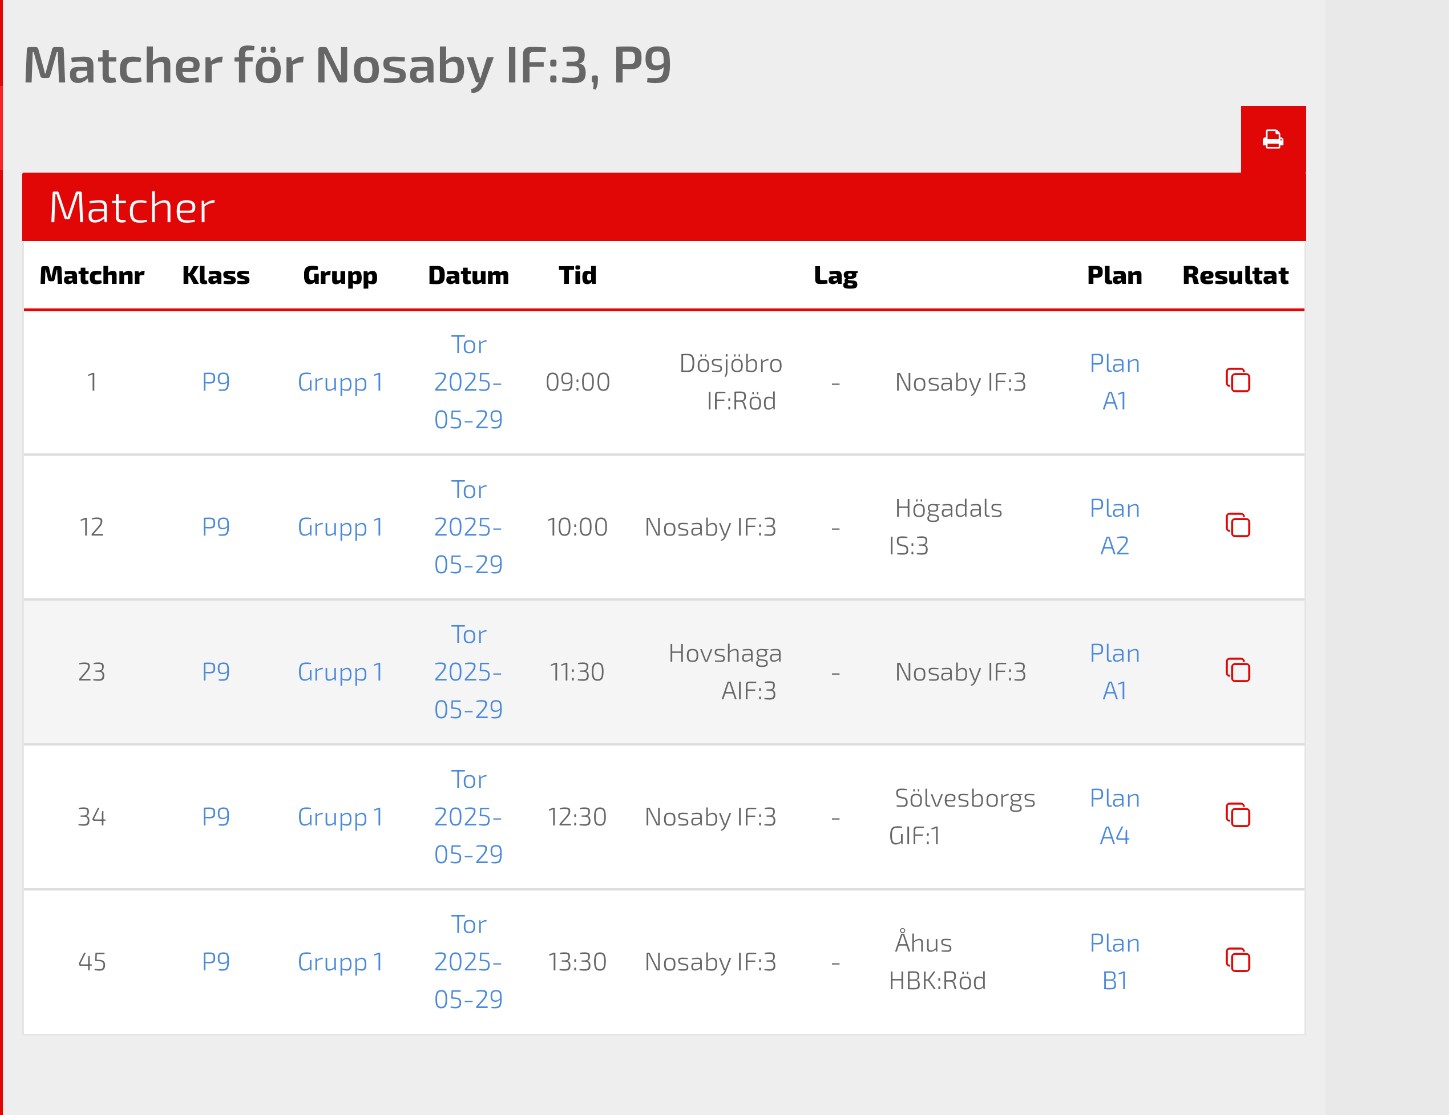This screenshot has width=1449, height=1115.
Task: Open Plan A4 link
Action: (x=1114, y=817)
